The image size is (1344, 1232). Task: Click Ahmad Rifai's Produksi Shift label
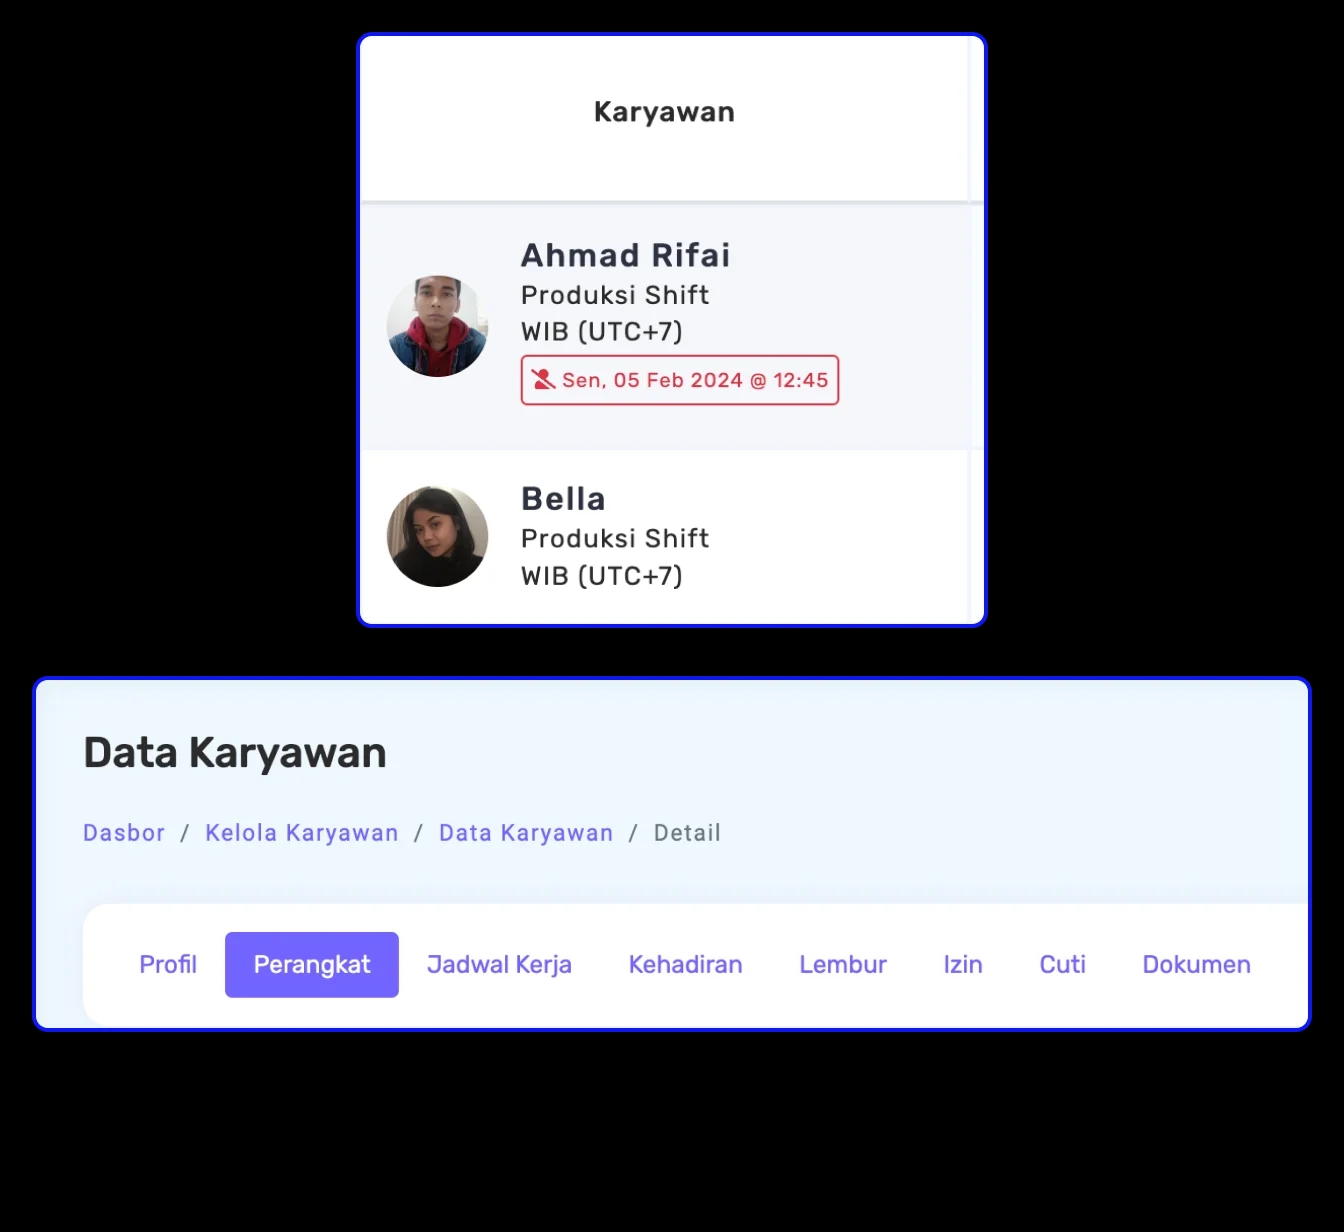click(x=615, y=295)
